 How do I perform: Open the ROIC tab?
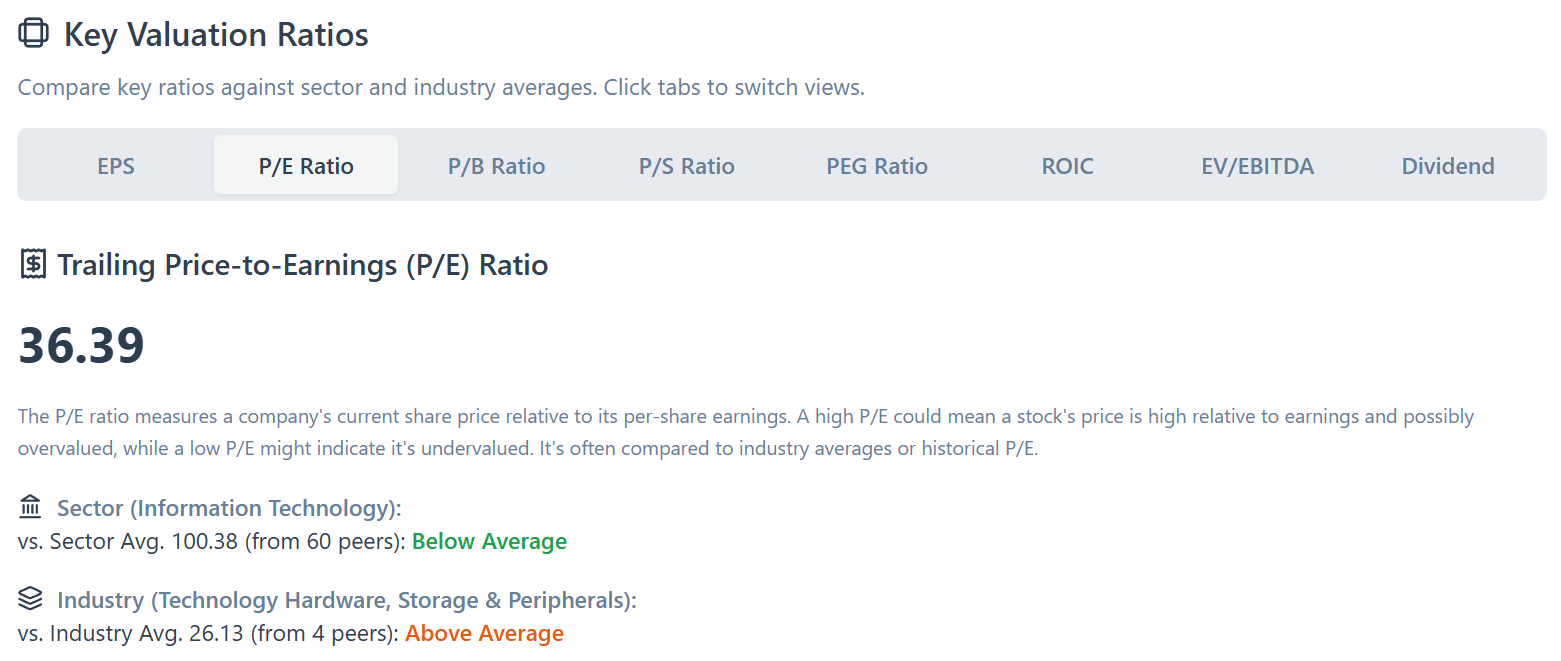[x=1067, y=166]
